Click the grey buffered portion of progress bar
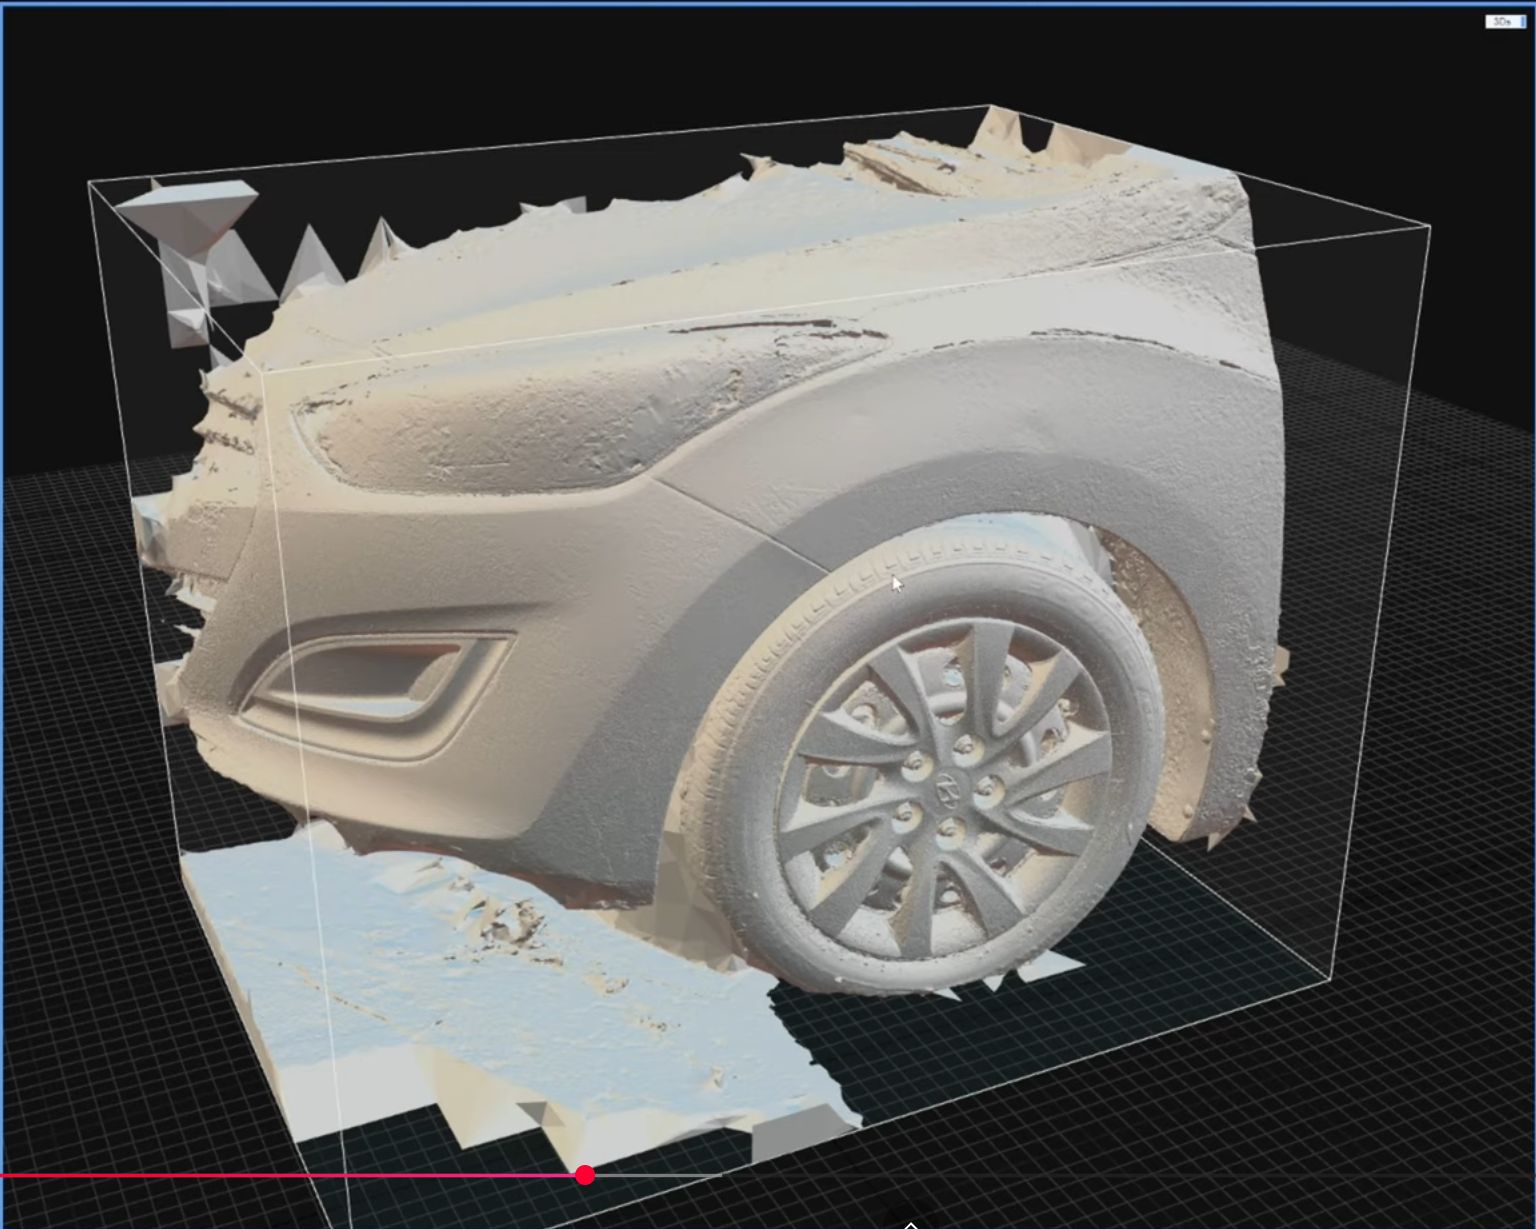 tap(658, 1176)
